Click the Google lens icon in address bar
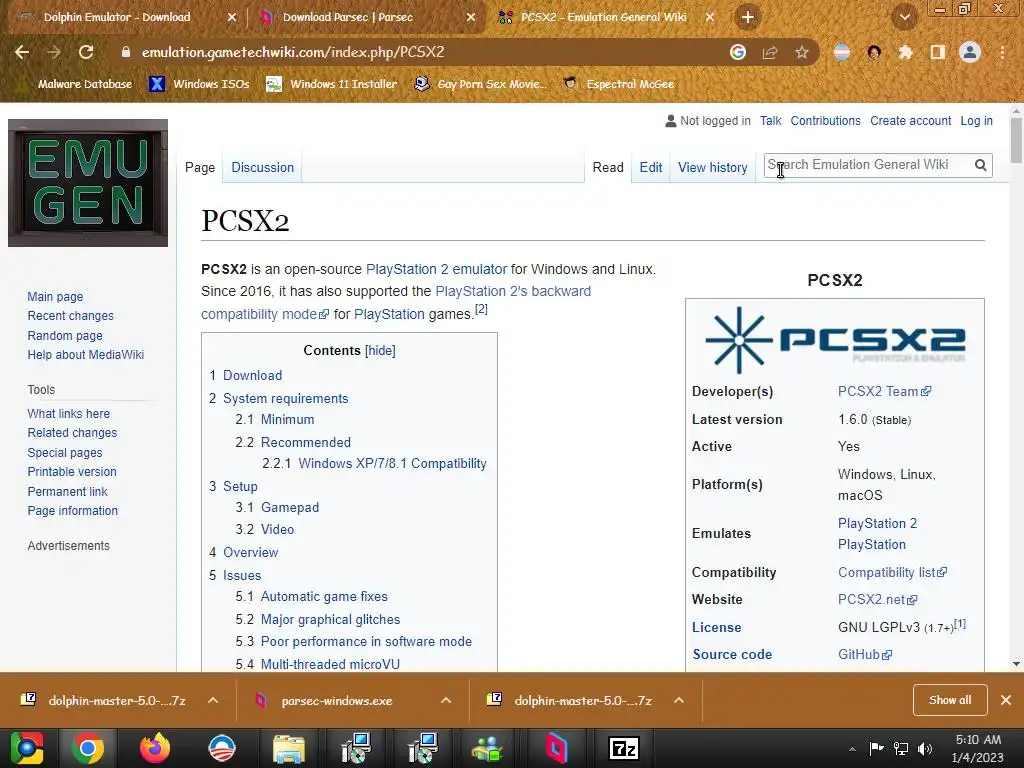The width and height of the screenshot is (1024, 768). (737, 52)
